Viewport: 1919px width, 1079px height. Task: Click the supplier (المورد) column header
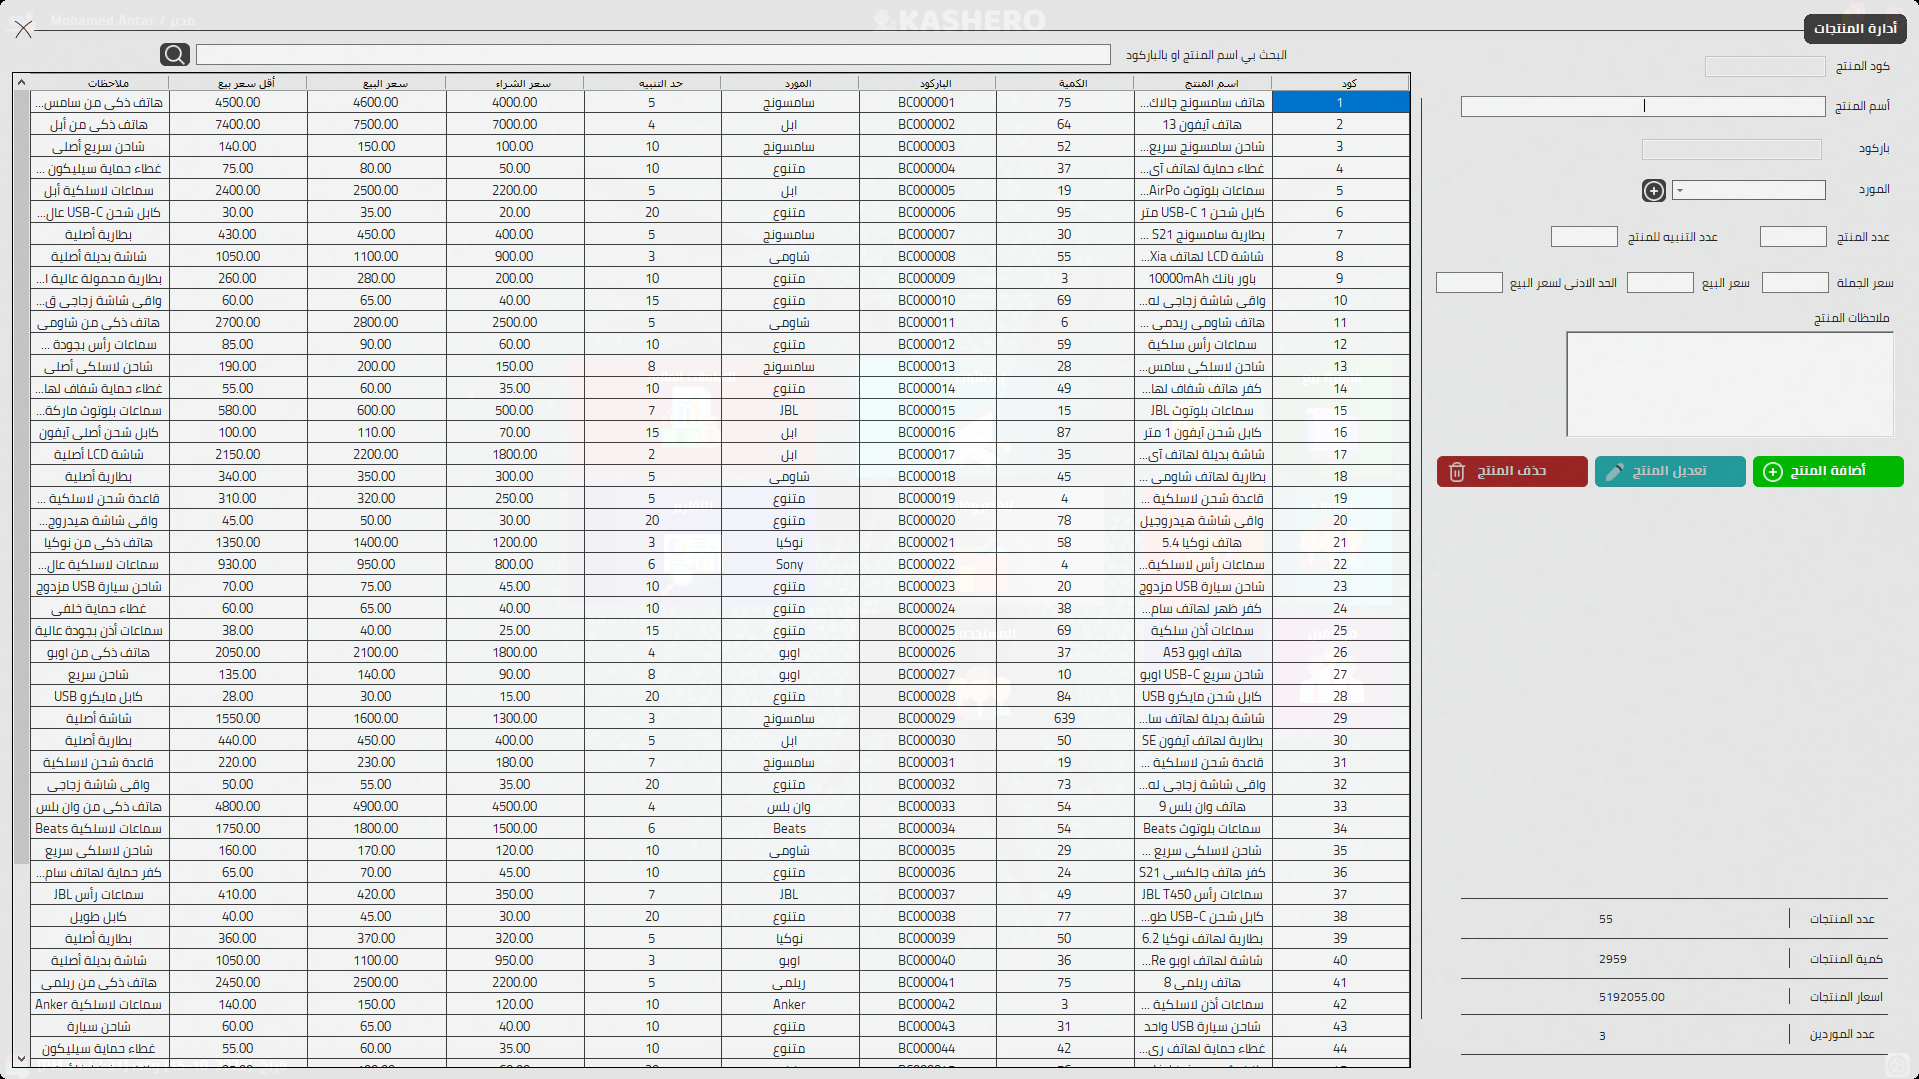click(790, 83)
